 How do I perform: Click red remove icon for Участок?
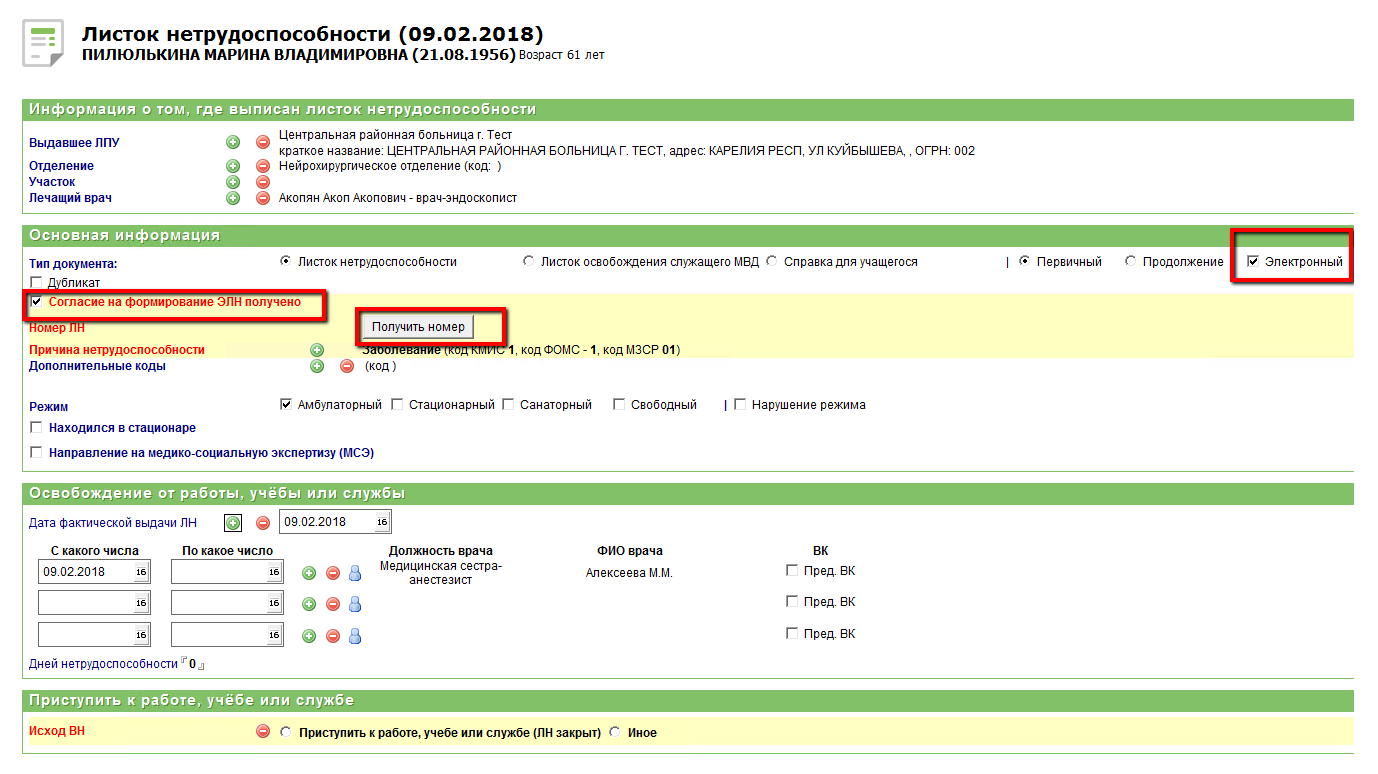(x=263, y=182)
